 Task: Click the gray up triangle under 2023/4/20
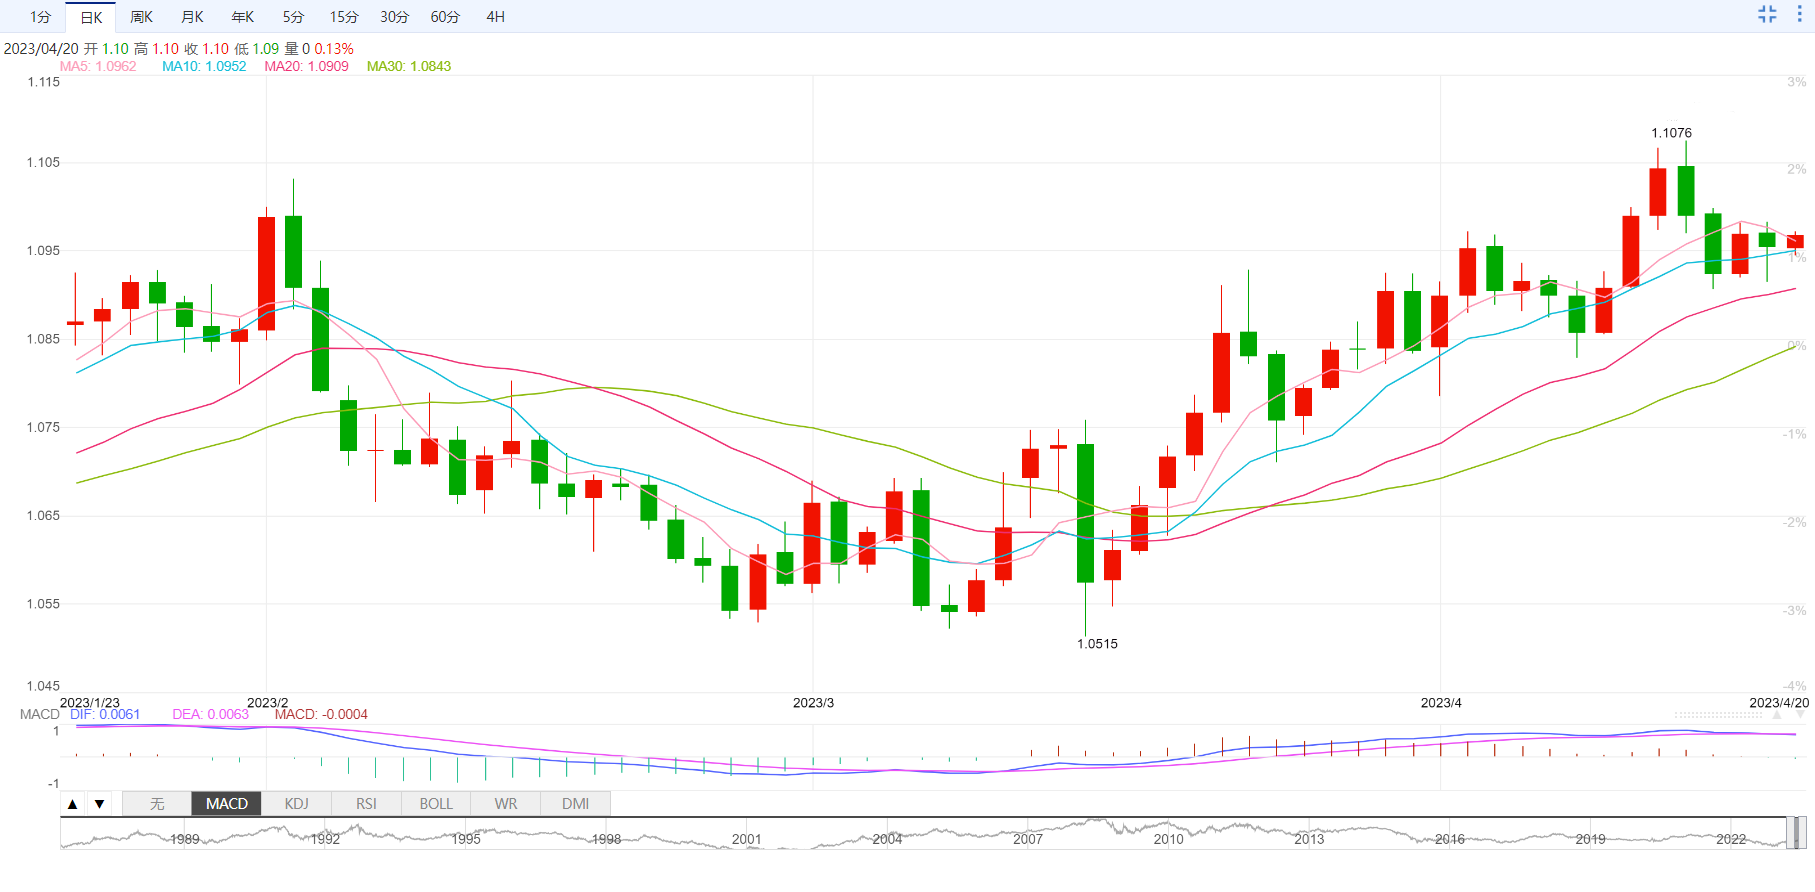pyautogui.click(x=1777, y=716)
